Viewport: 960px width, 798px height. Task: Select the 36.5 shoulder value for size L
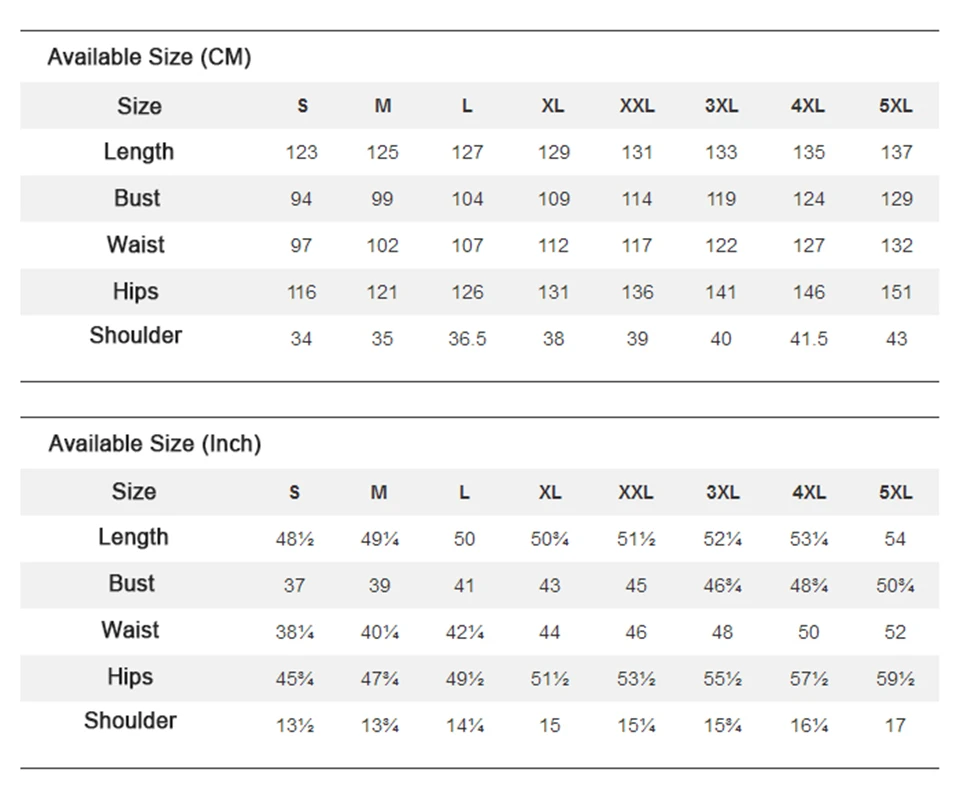(467, 339)
